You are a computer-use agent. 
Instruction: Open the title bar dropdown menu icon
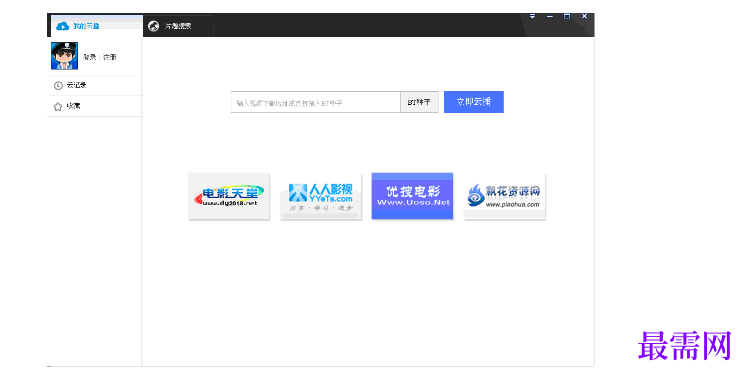532,16
